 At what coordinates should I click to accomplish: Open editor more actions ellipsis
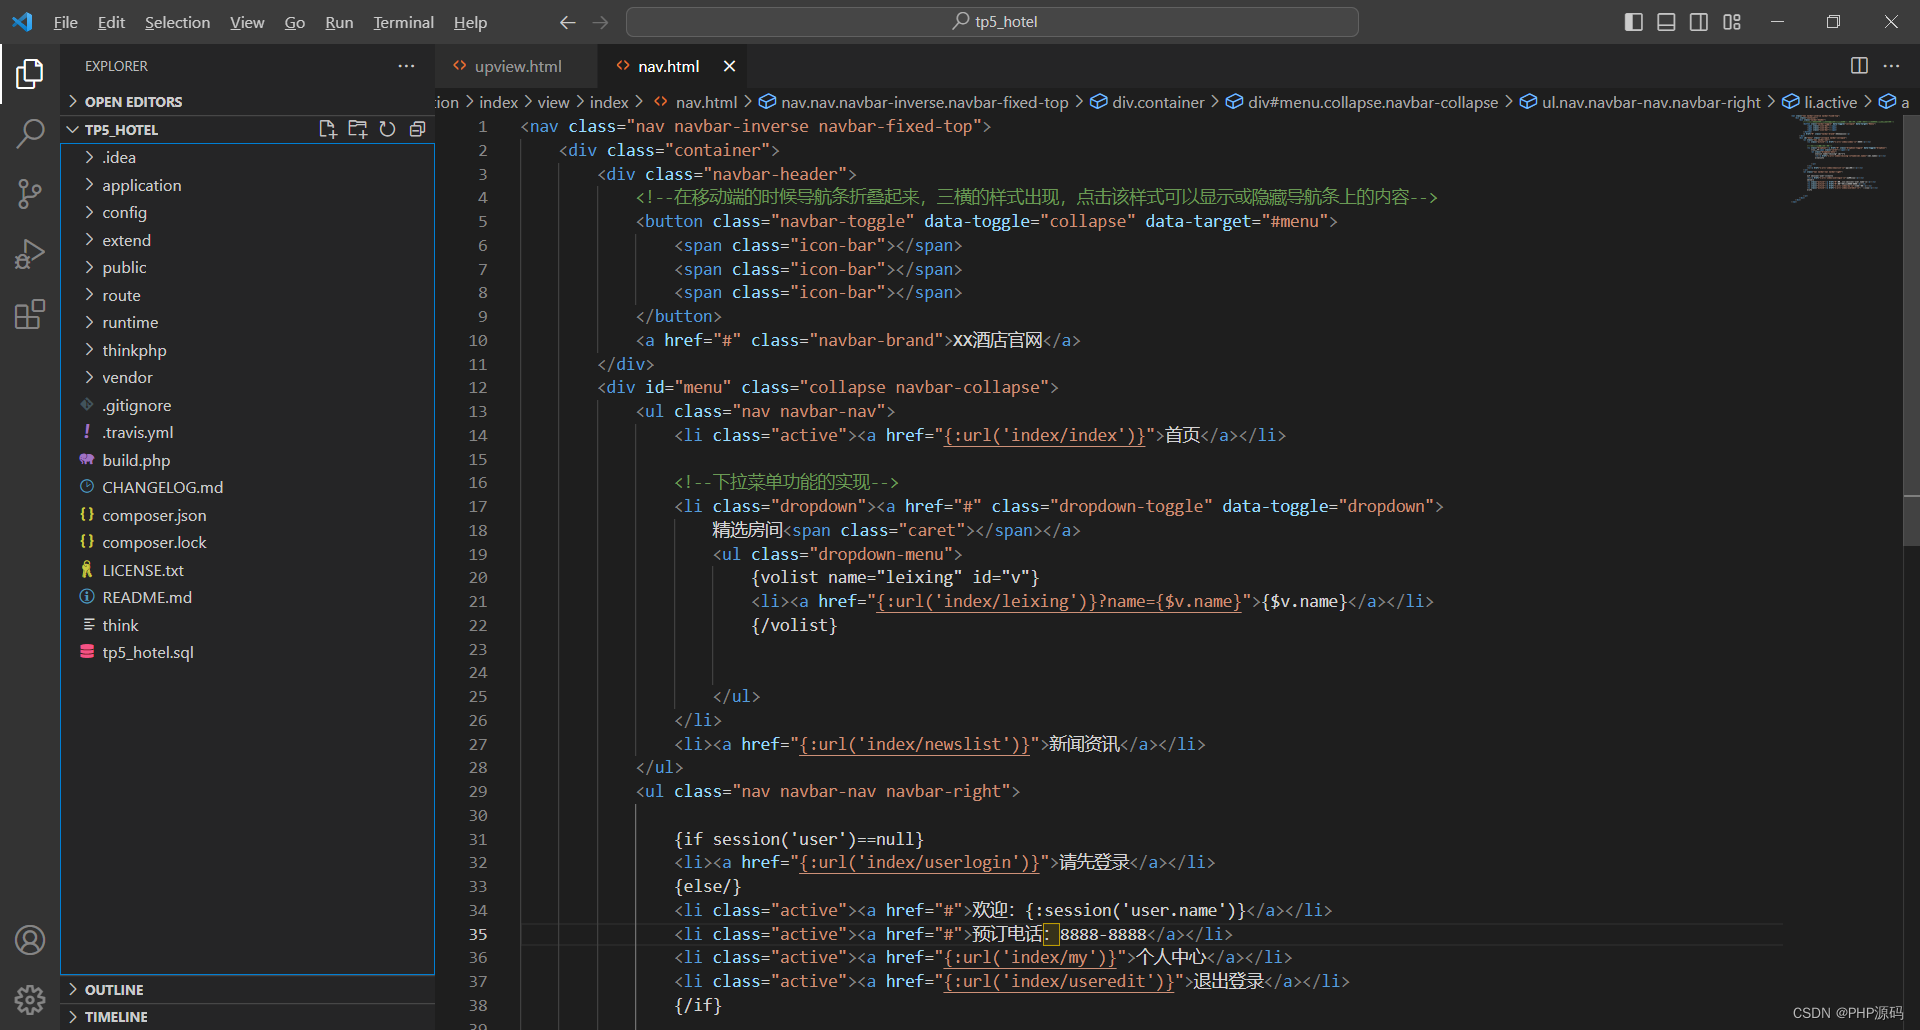1891,66
